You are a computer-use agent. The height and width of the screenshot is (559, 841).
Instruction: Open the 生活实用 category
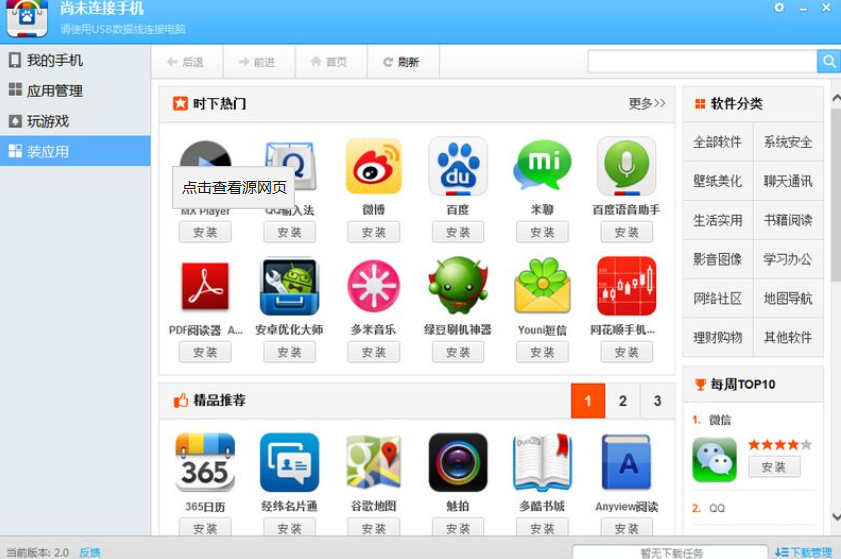pos(718,220)
